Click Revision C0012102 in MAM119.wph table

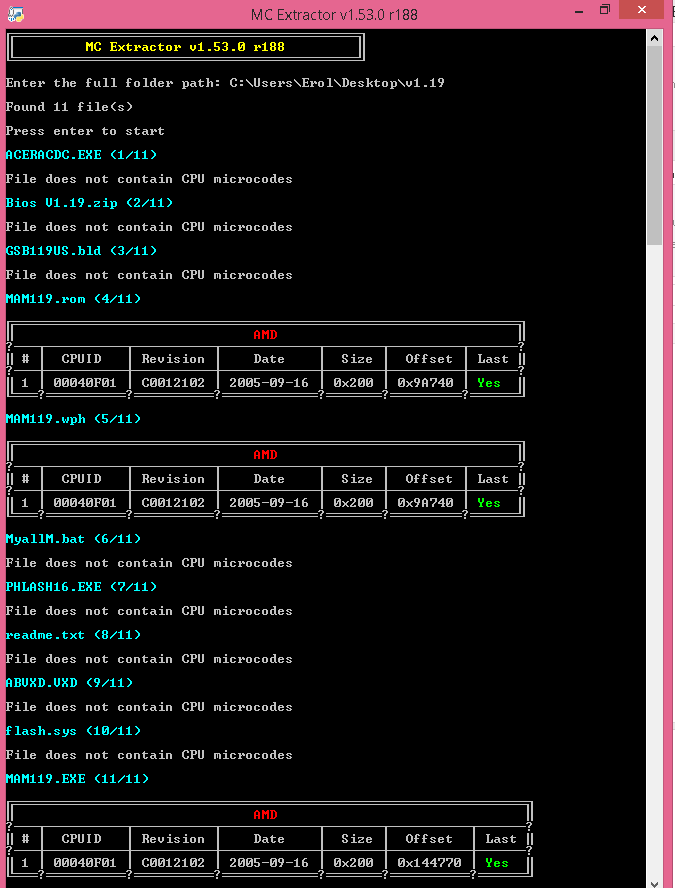click(x=173, y=503)
